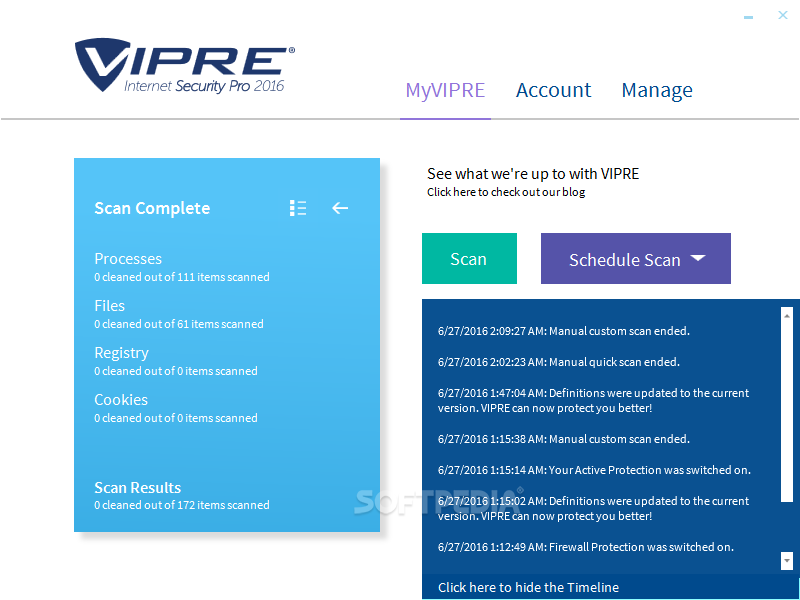Close the VIPRE window

point(783,15)
